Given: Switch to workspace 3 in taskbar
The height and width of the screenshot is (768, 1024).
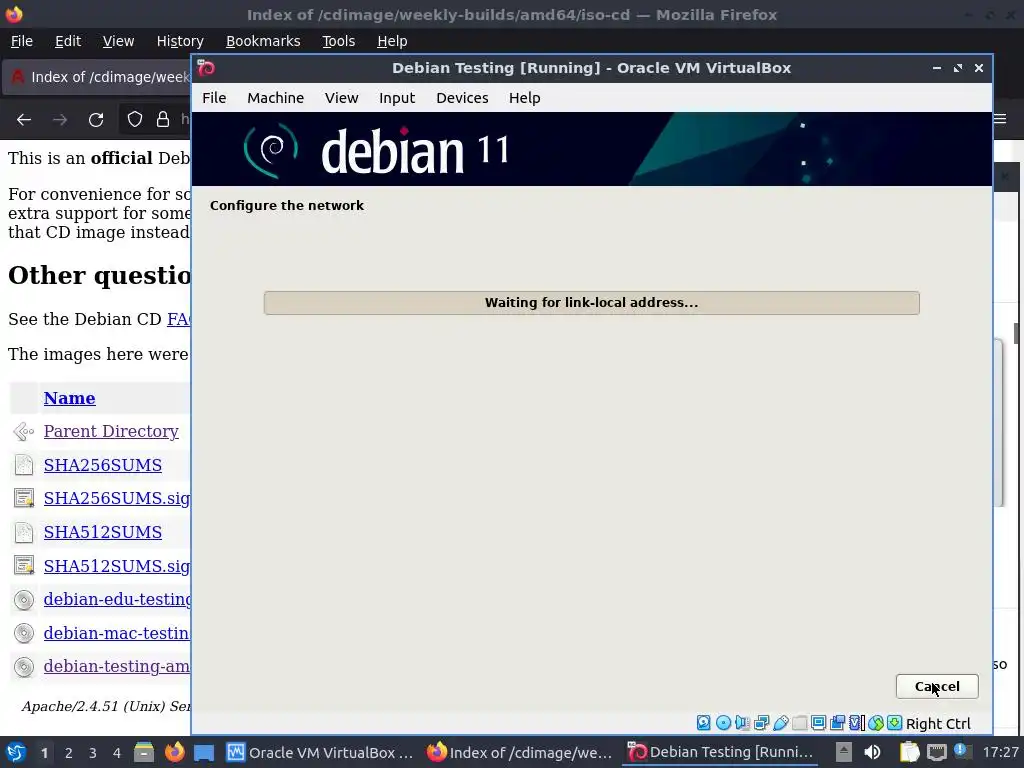Looking at the screenshot, I should [93, 753].
